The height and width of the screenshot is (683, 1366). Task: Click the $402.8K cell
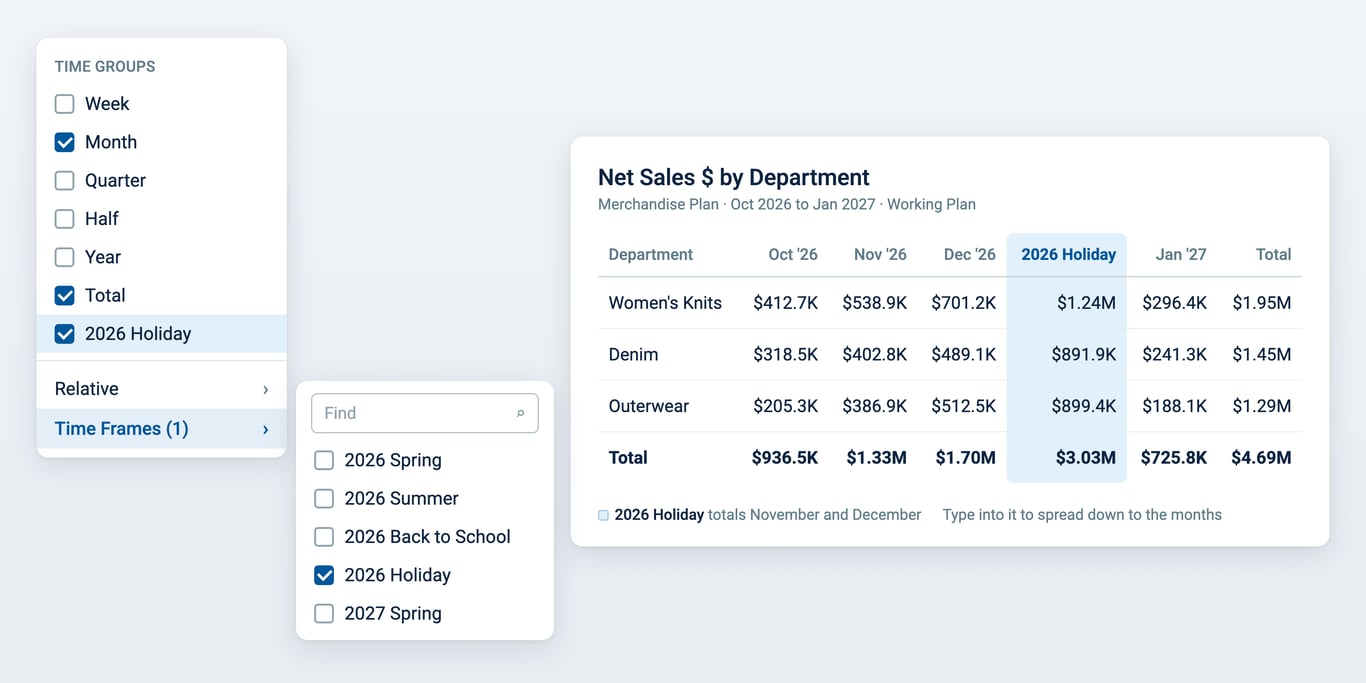tap(874, 354)
